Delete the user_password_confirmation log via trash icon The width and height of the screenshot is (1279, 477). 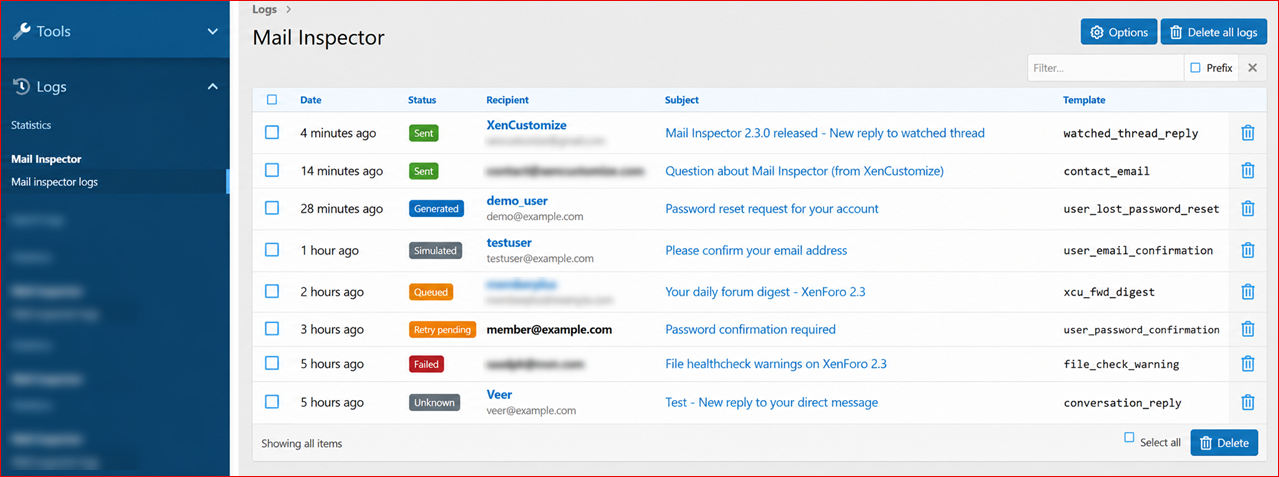(1247, 329)
